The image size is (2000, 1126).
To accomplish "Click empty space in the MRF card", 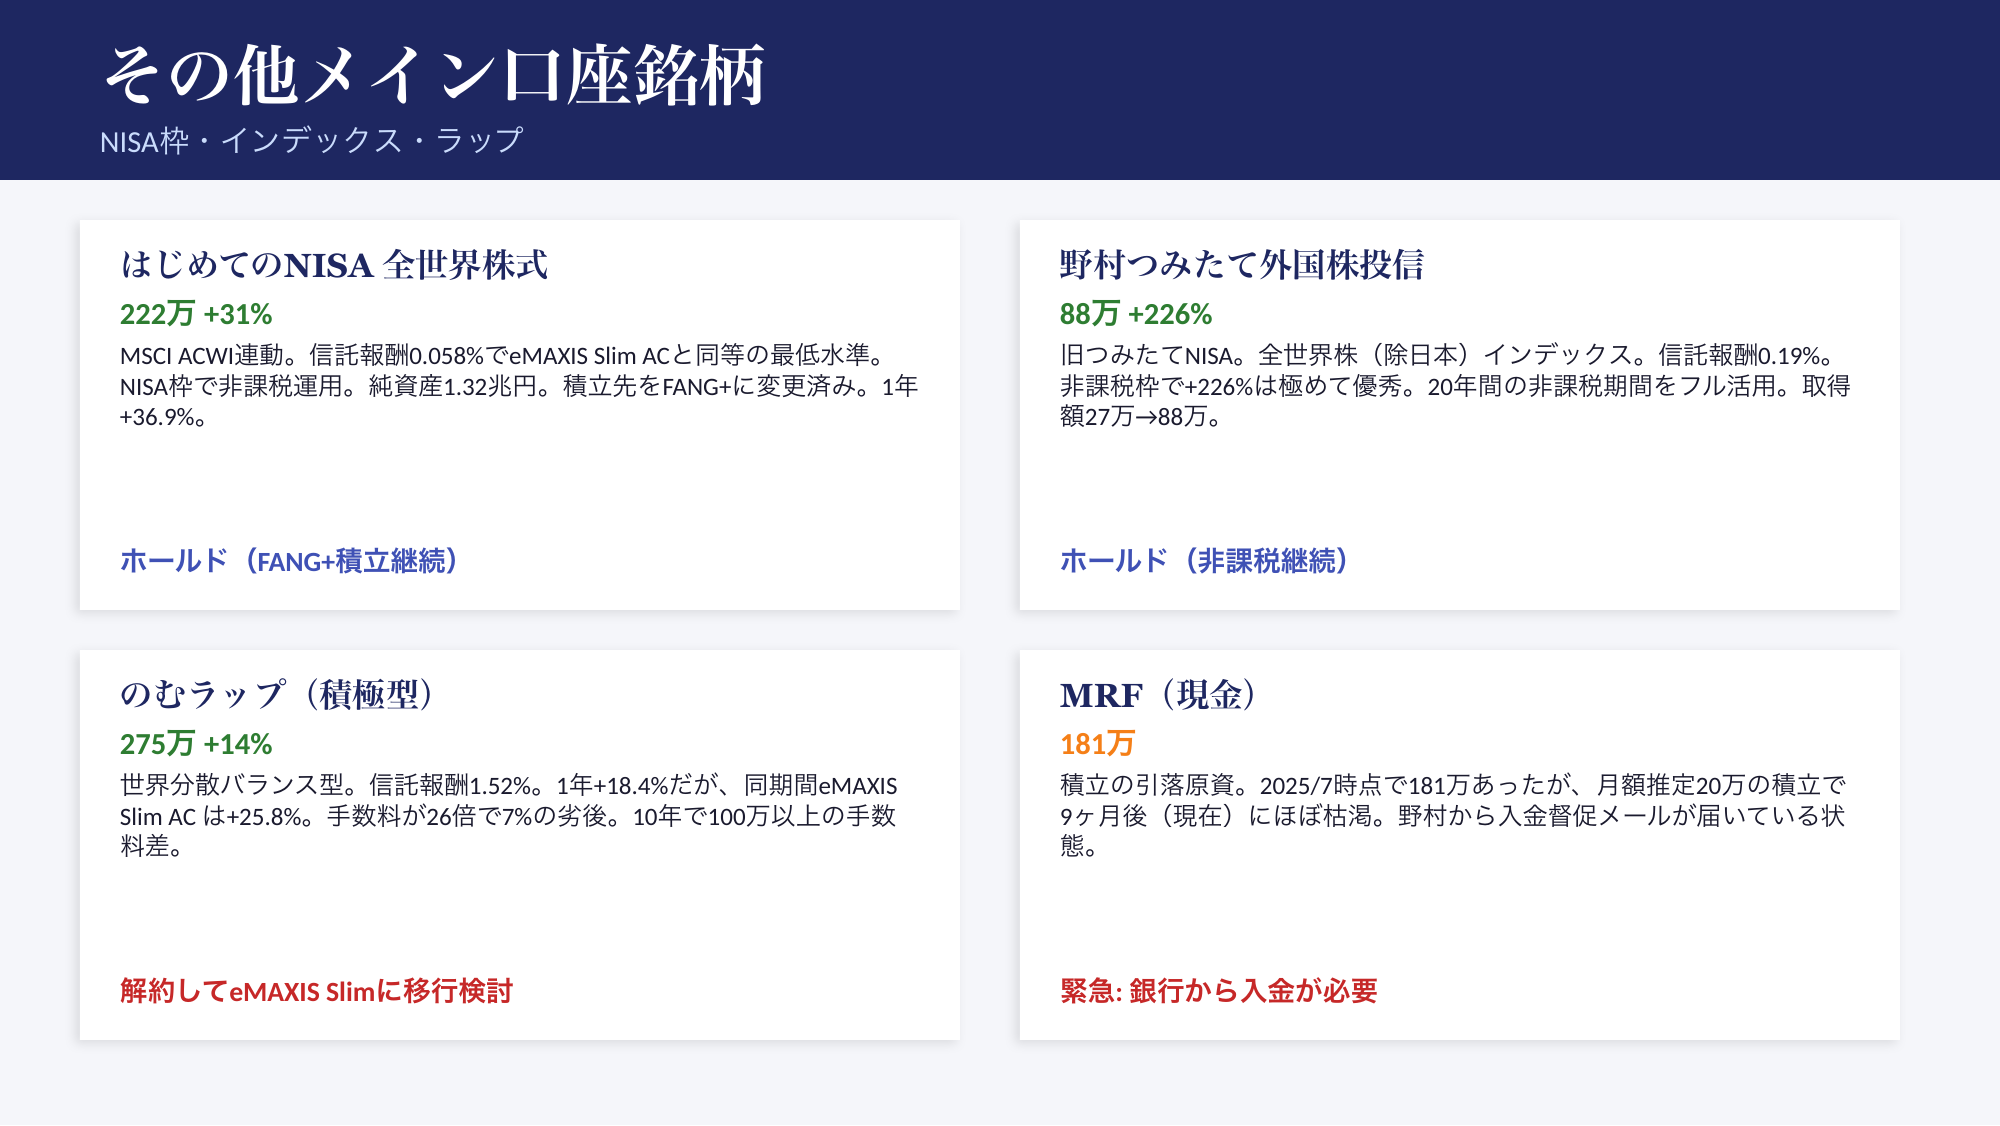I will 1600,920.
